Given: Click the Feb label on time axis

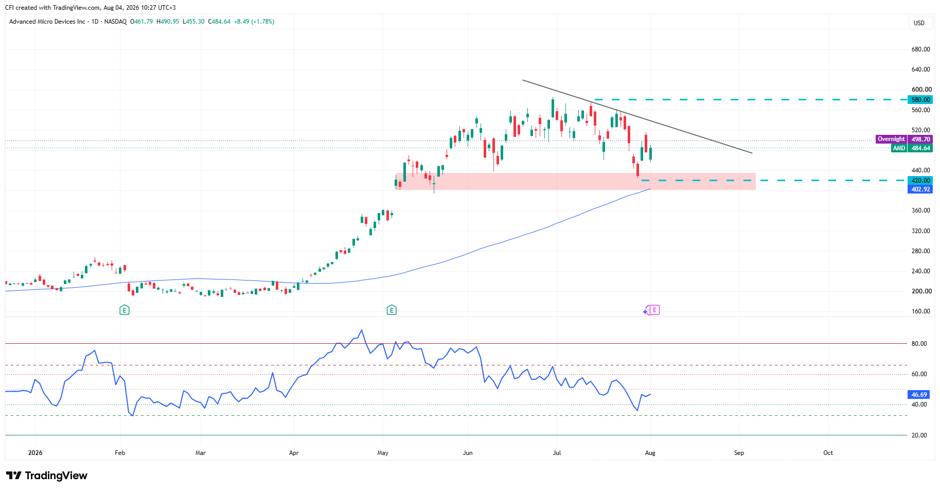Looking at the screenshot, I should (x=119, y=453).
